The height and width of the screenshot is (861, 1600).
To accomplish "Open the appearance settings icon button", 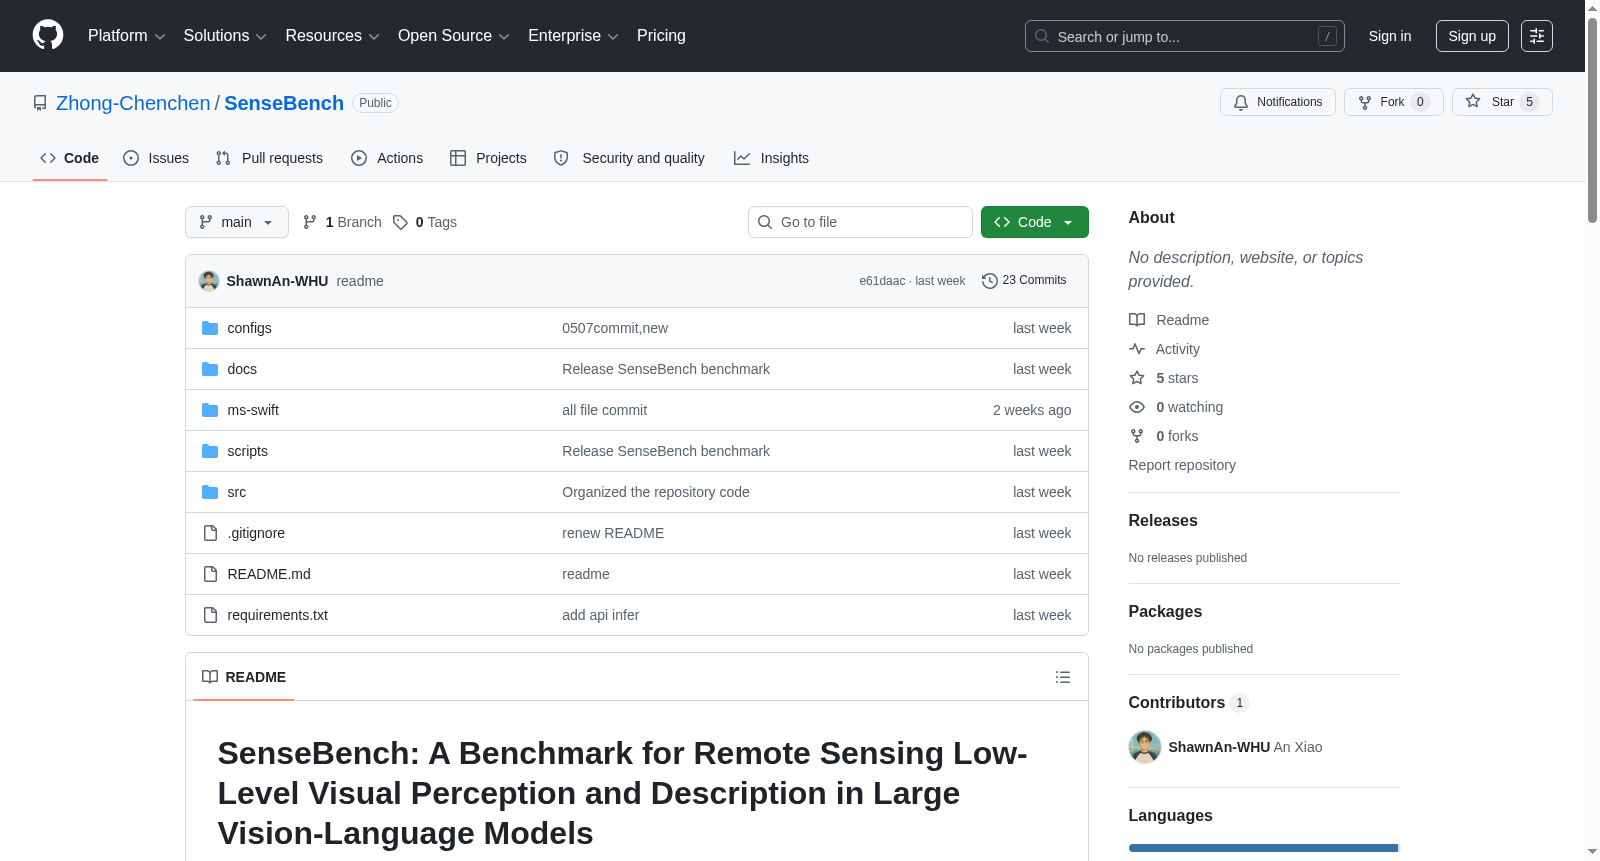I will (x=1537, y=36).
